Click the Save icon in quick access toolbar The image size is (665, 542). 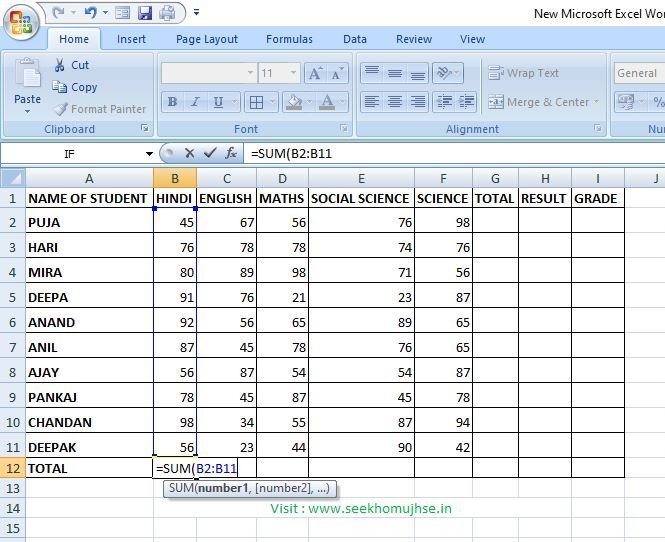[144, 13]
